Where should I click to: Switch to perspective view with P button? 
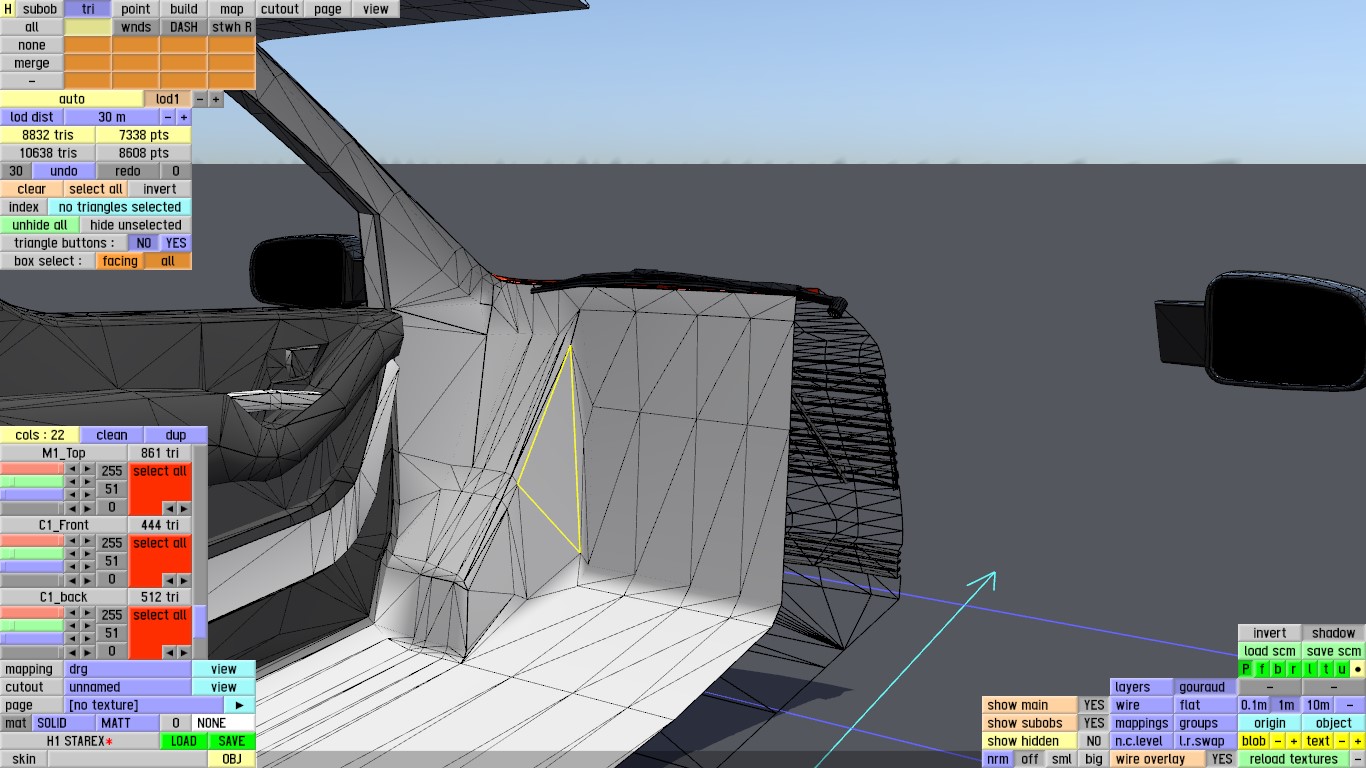[x=1246, y=669]
